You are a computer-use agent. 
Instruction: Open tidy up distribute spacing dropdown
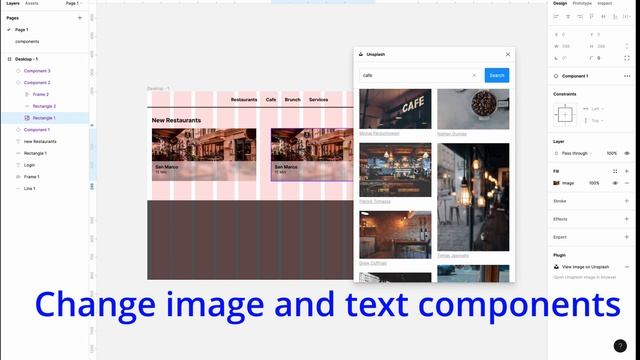coord(627,16)
